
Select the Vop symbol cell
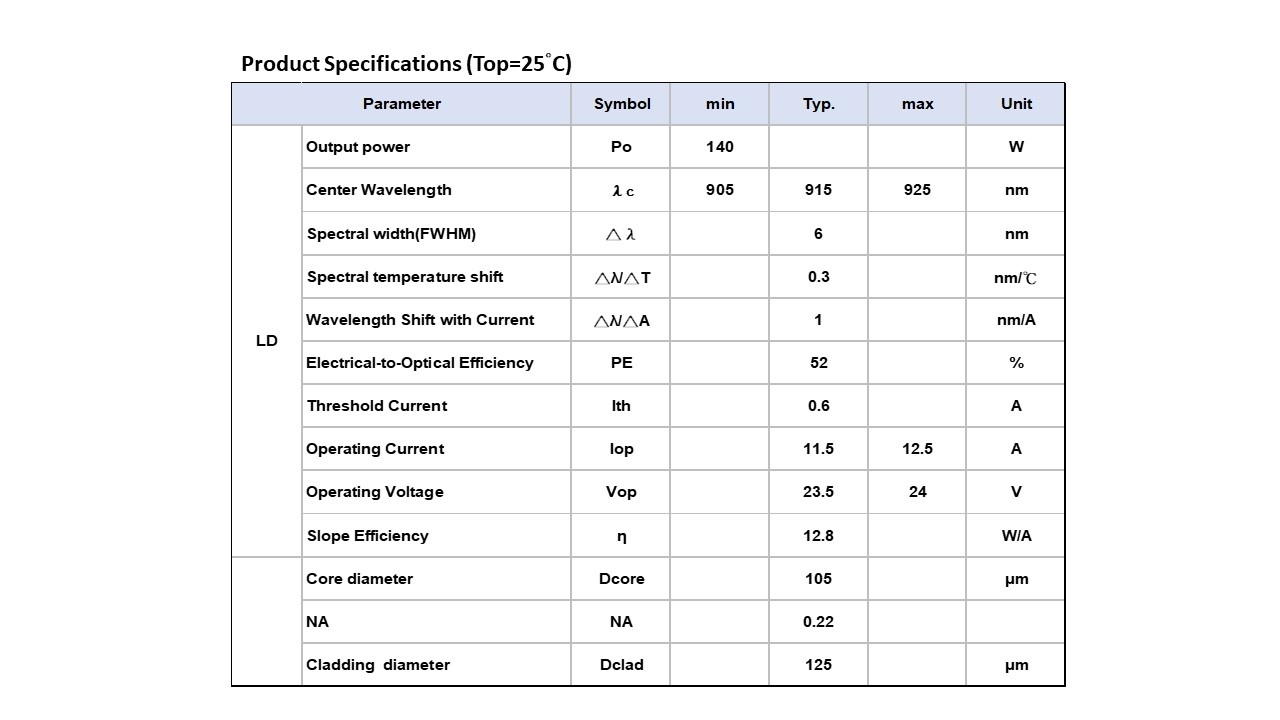(x=621, y=492)
